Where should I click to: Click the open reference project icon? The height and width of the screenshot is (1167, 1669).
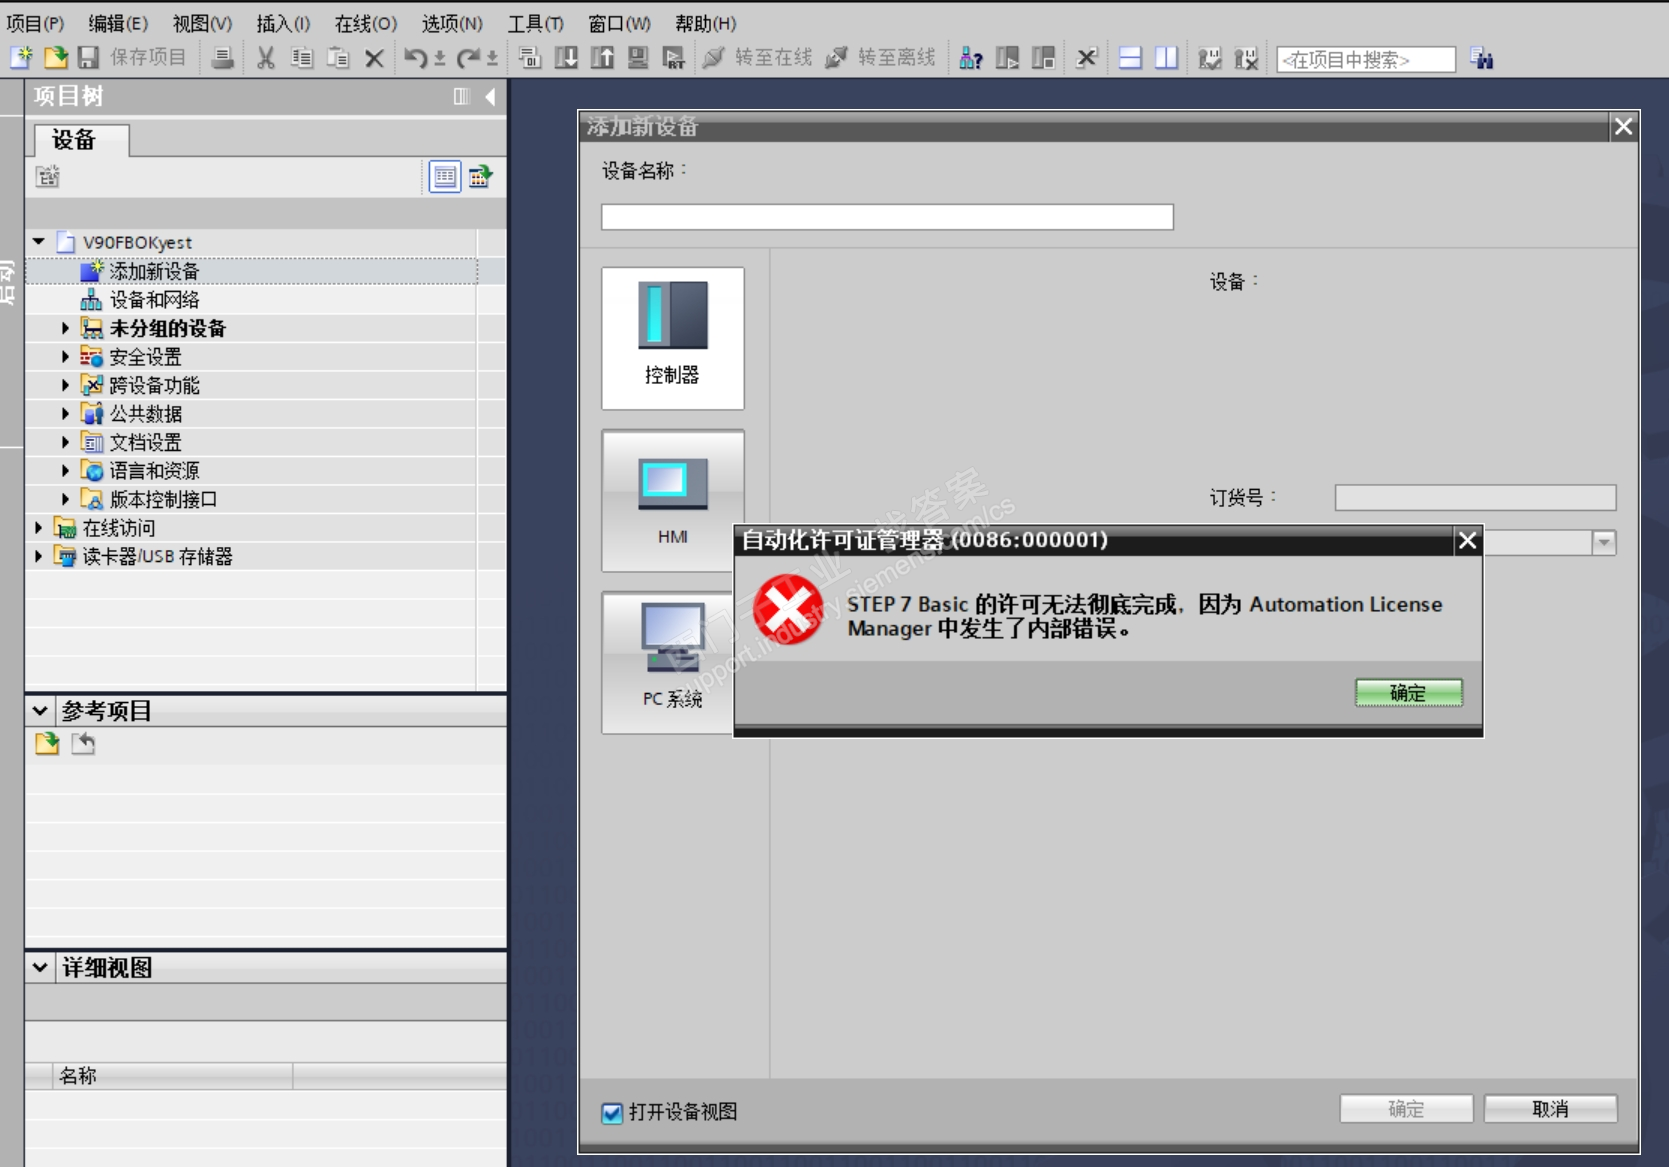tap(47, 743)
